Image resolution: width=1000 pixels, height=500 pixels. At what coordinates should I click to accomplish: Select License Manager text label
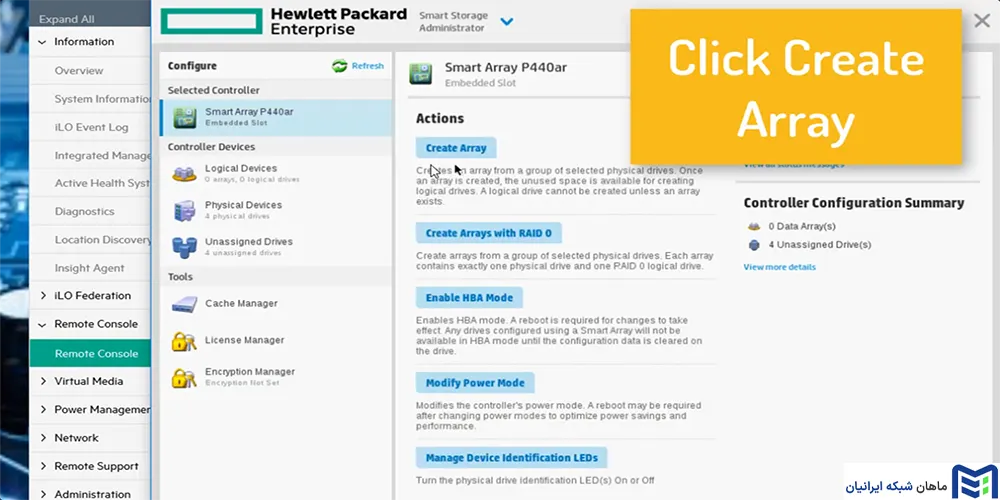[x=244, y=340]
